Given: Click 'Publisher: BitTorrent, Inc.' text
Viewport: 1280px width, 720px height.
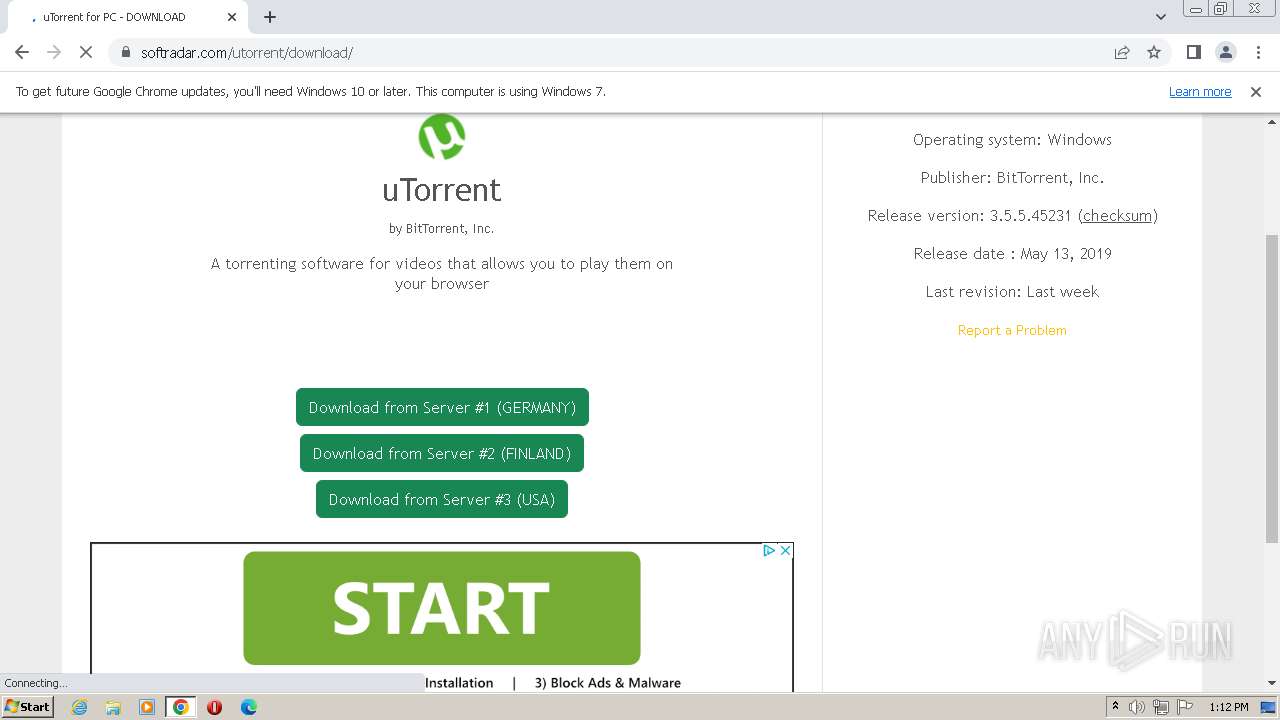Looking at the screenshot, I should pyautogui.click(x=1012, y=177).
